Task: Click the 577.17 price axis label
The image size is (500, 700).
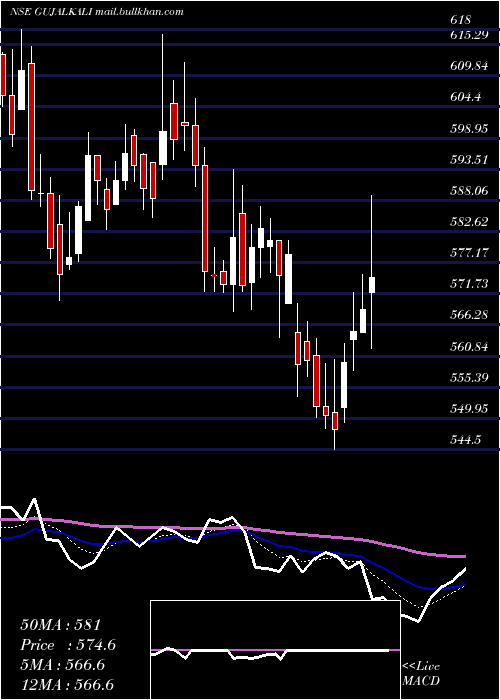Action: click(x=468, y=253)
